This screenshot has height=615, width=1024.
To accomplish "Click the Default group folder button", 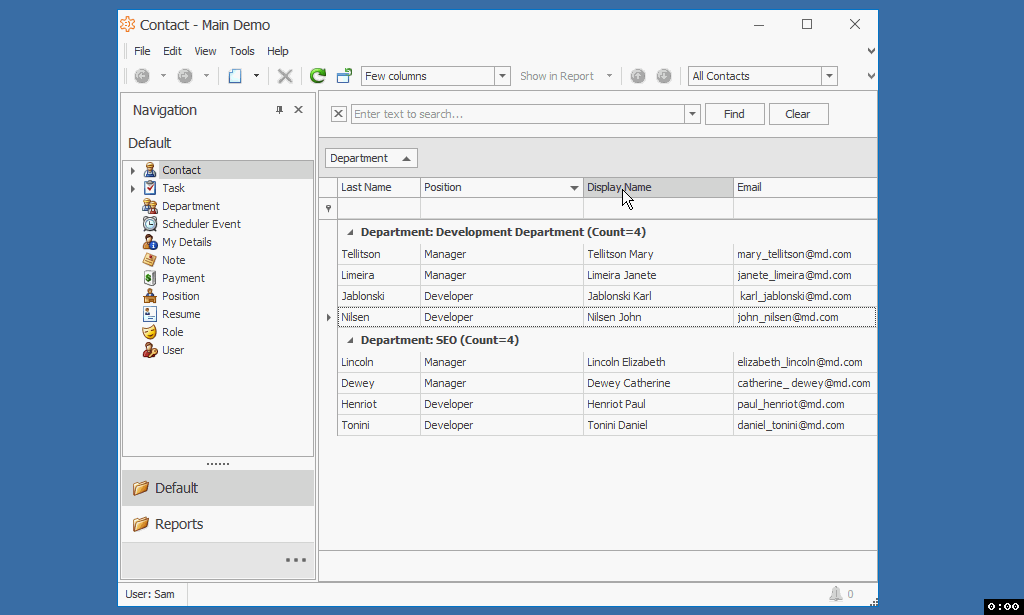I will click(x=217, y=488).
